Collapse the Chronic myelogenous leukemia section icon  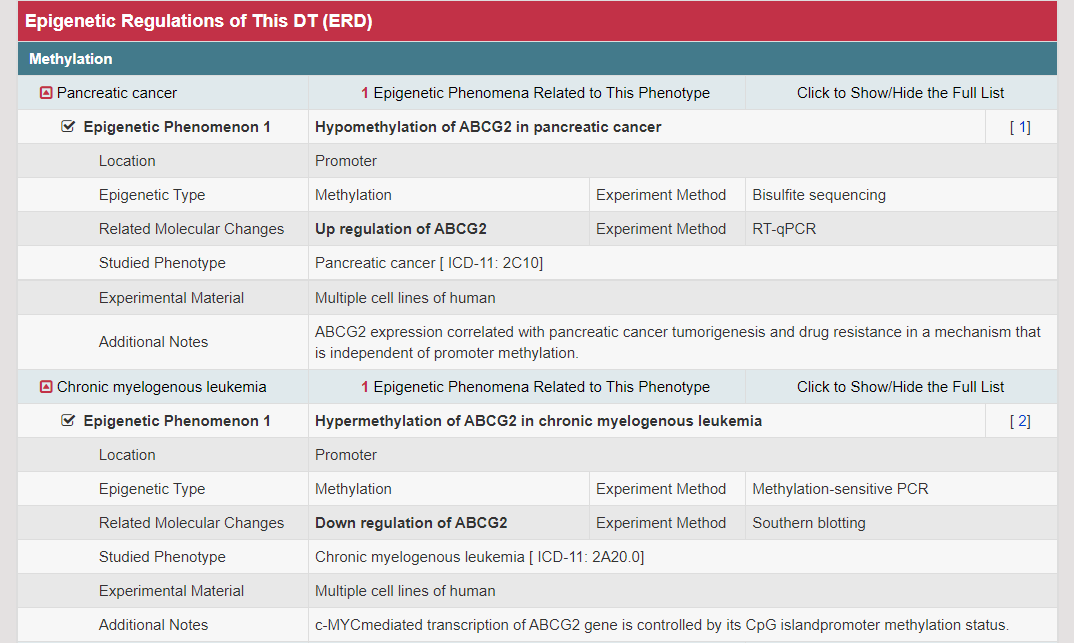point(46,387)
